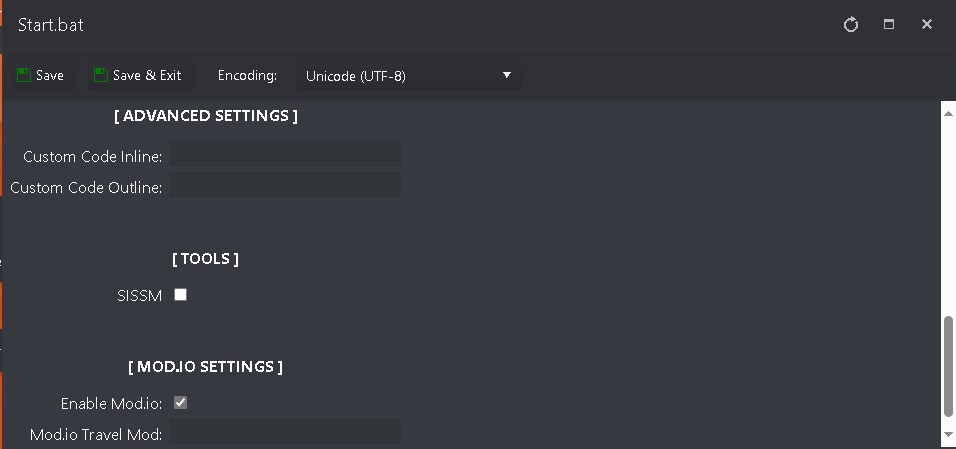Click the scrollbar up arrow
Image resolution: width=956 pixels, height=449 pixels.
click(949, 113)
